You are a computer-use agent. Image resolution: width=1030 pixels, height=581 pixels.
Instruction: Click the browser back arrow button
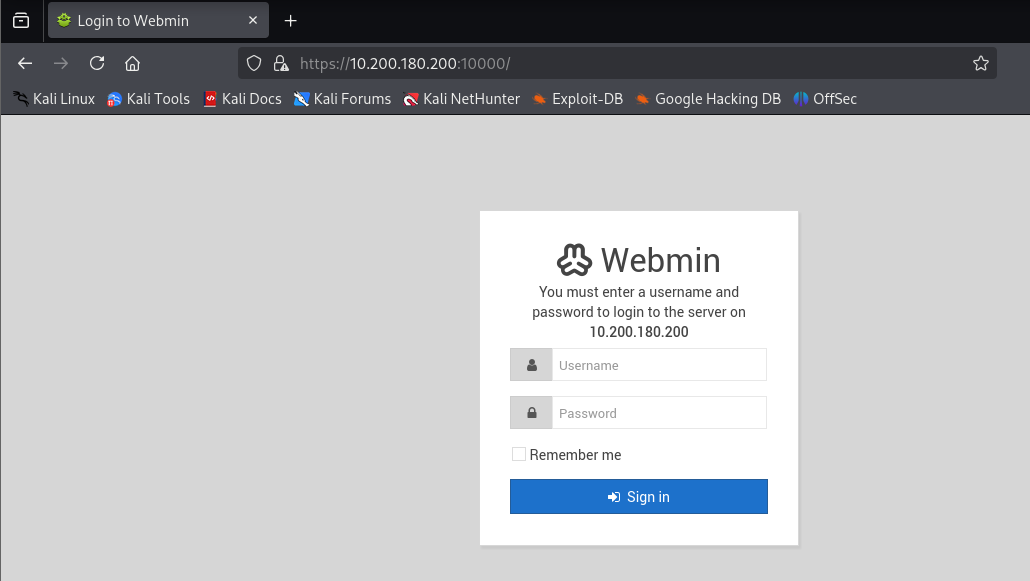click(x=25, y=63)
